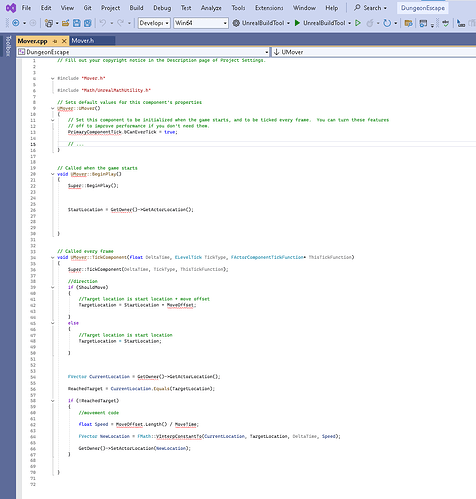Image resolution: width=476 pixels, height=499 pixels.
Task: Open the UMover type navigation dropdown
Action: (x=374, y=52)
